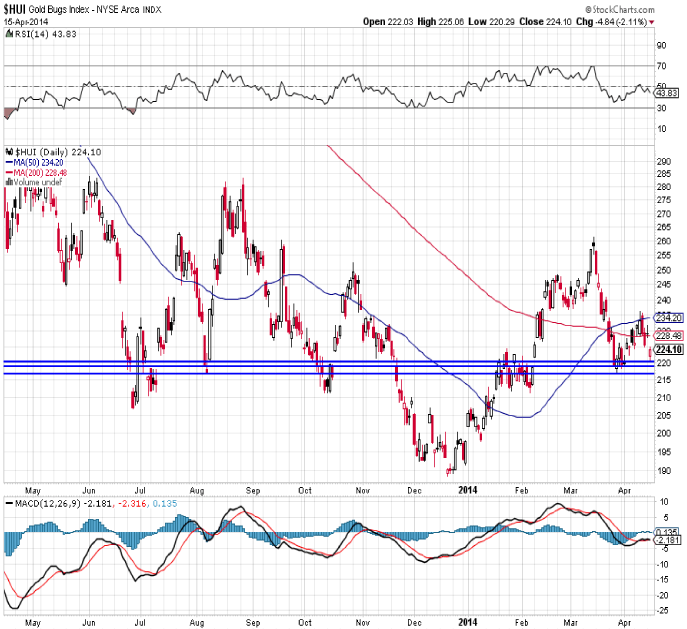Click the 0.135 histogram value tag

point(668,533)
